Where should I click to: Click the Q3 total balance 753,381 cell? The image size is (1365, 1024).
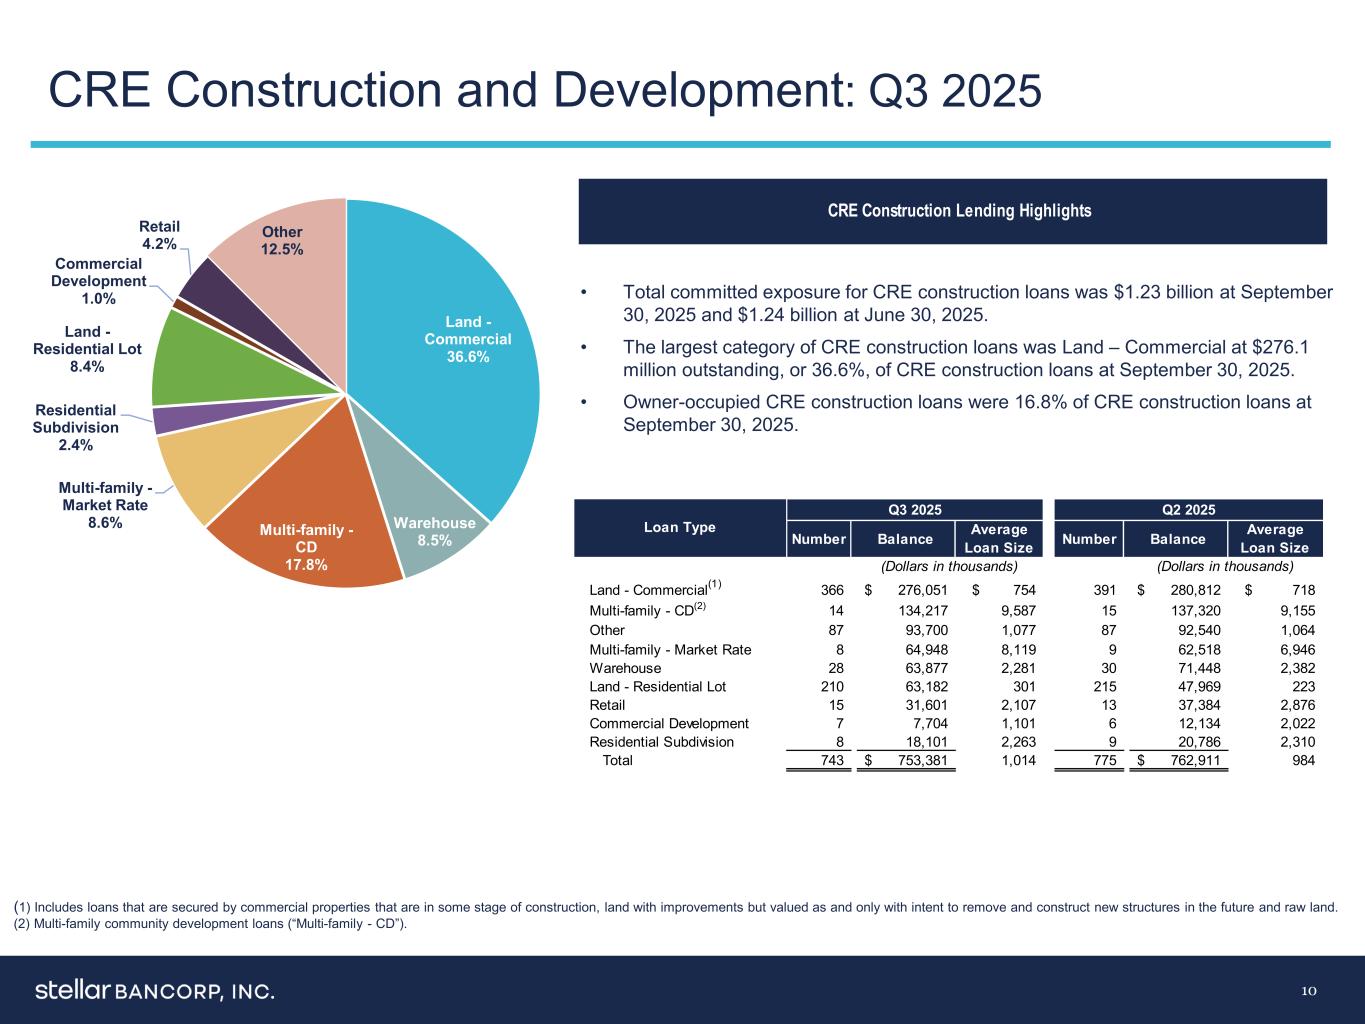pos(915,760)
